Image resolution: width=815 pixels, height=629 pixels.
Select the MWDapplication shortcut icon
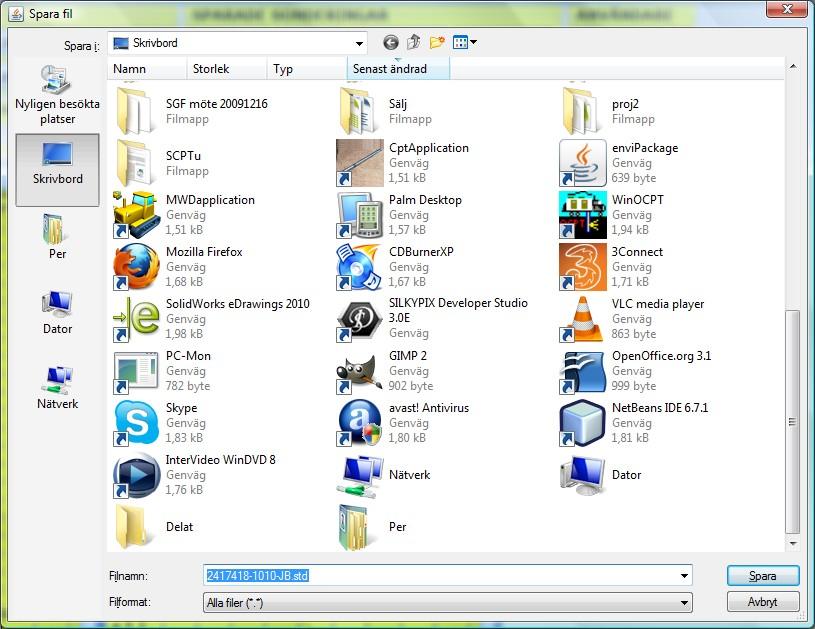point(137,215)
